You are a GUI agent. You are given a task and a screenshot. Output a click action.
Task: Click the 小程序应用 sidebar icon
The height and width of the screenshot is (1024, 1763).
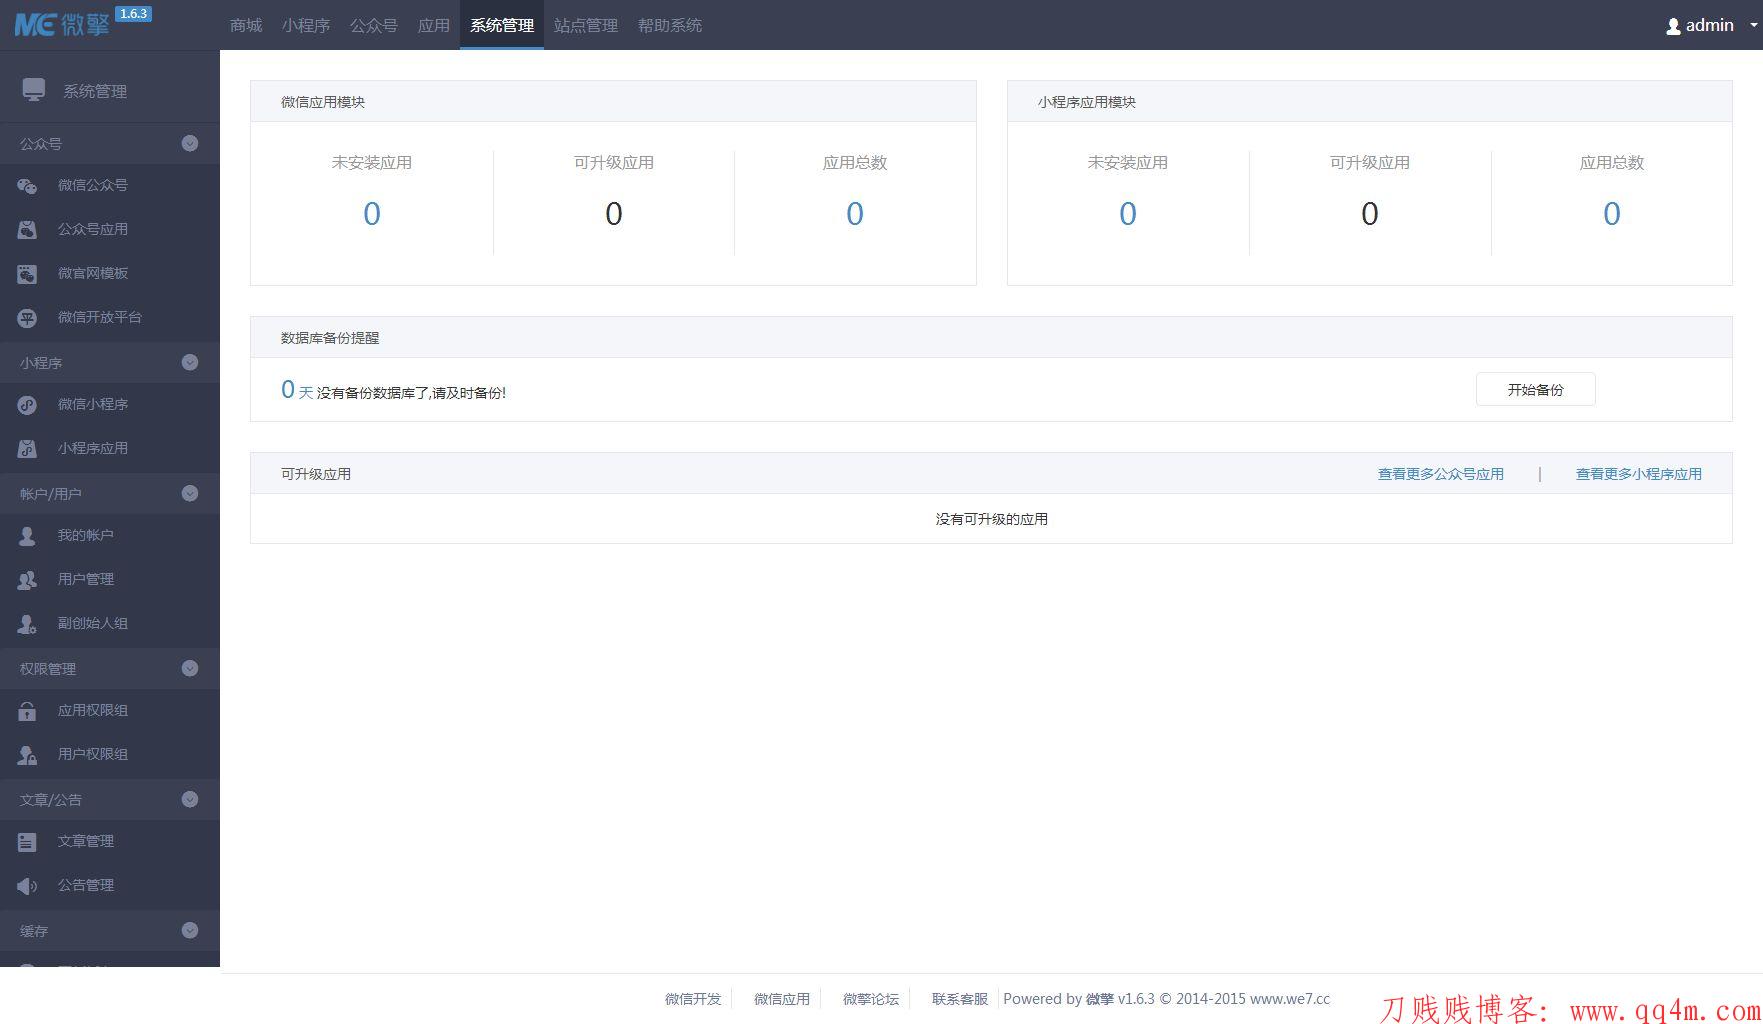pyautogui.click(x=27, y=449)
